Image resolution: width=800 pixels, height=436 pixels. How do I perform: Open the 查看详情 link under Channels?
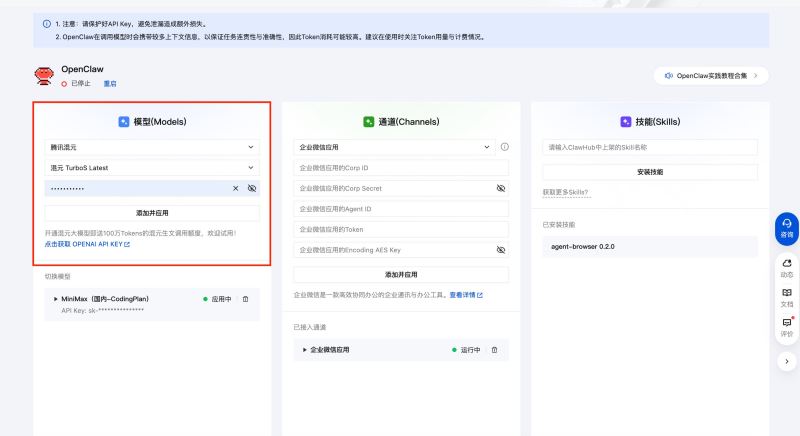pyautogui.click(x=466, y=295)
